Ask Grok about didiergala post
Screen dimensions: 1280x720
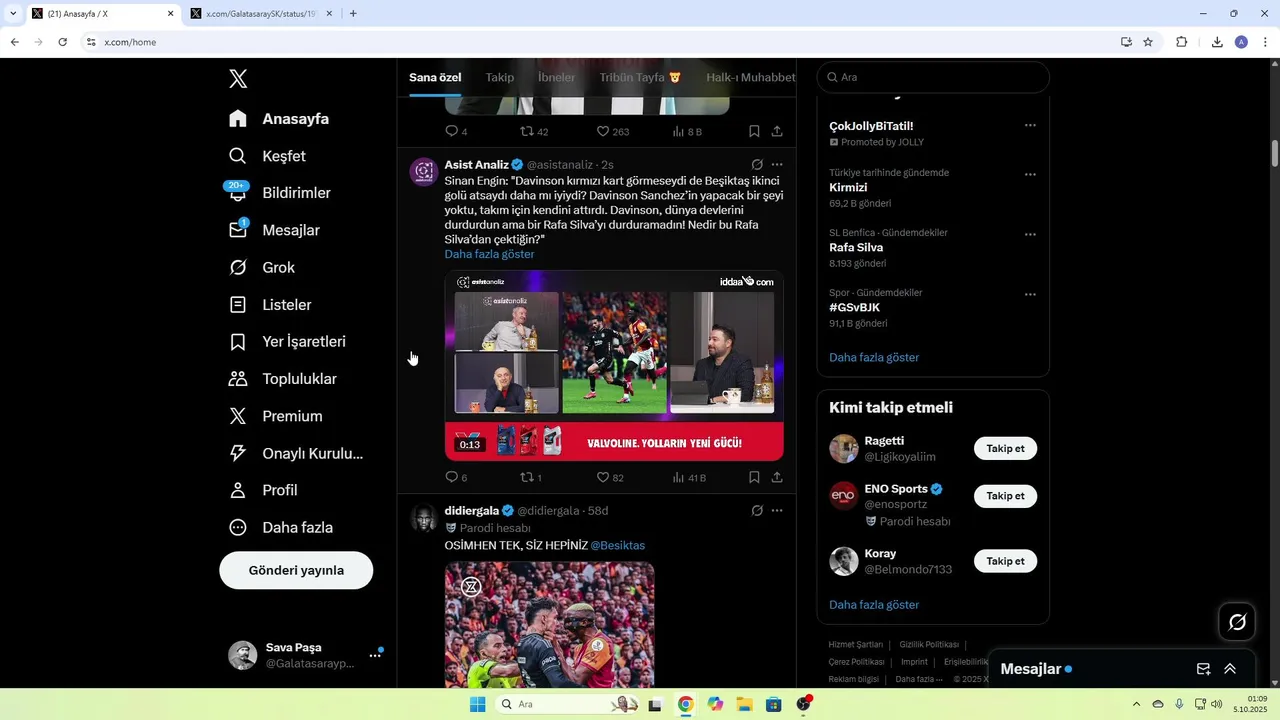[757, 510]
